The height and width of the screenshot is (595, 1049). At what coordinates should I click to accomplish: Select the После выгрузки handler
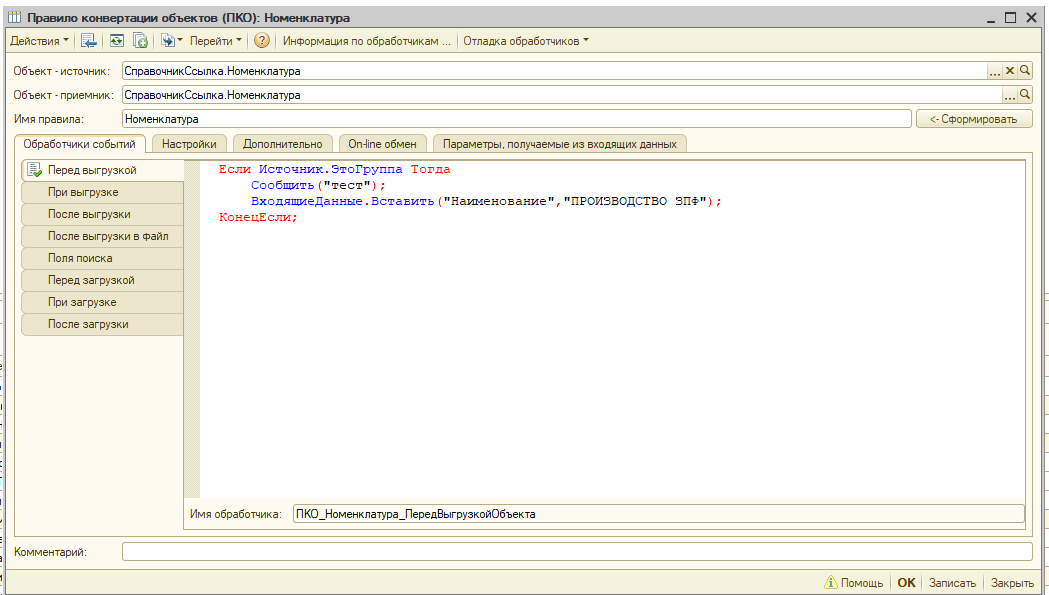coord(103,214)
